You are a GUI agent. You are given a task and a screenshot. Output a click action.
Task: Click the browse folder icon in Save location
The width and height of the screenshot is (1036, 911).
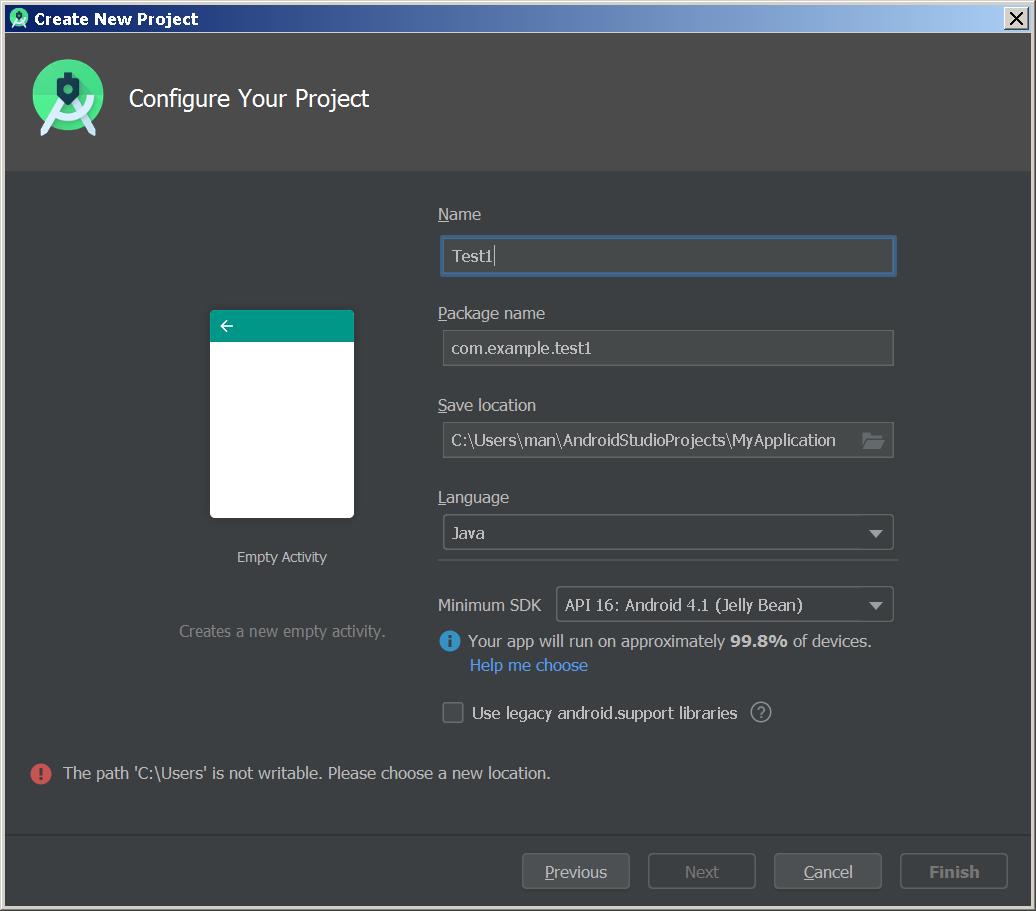tap(872, 441)
